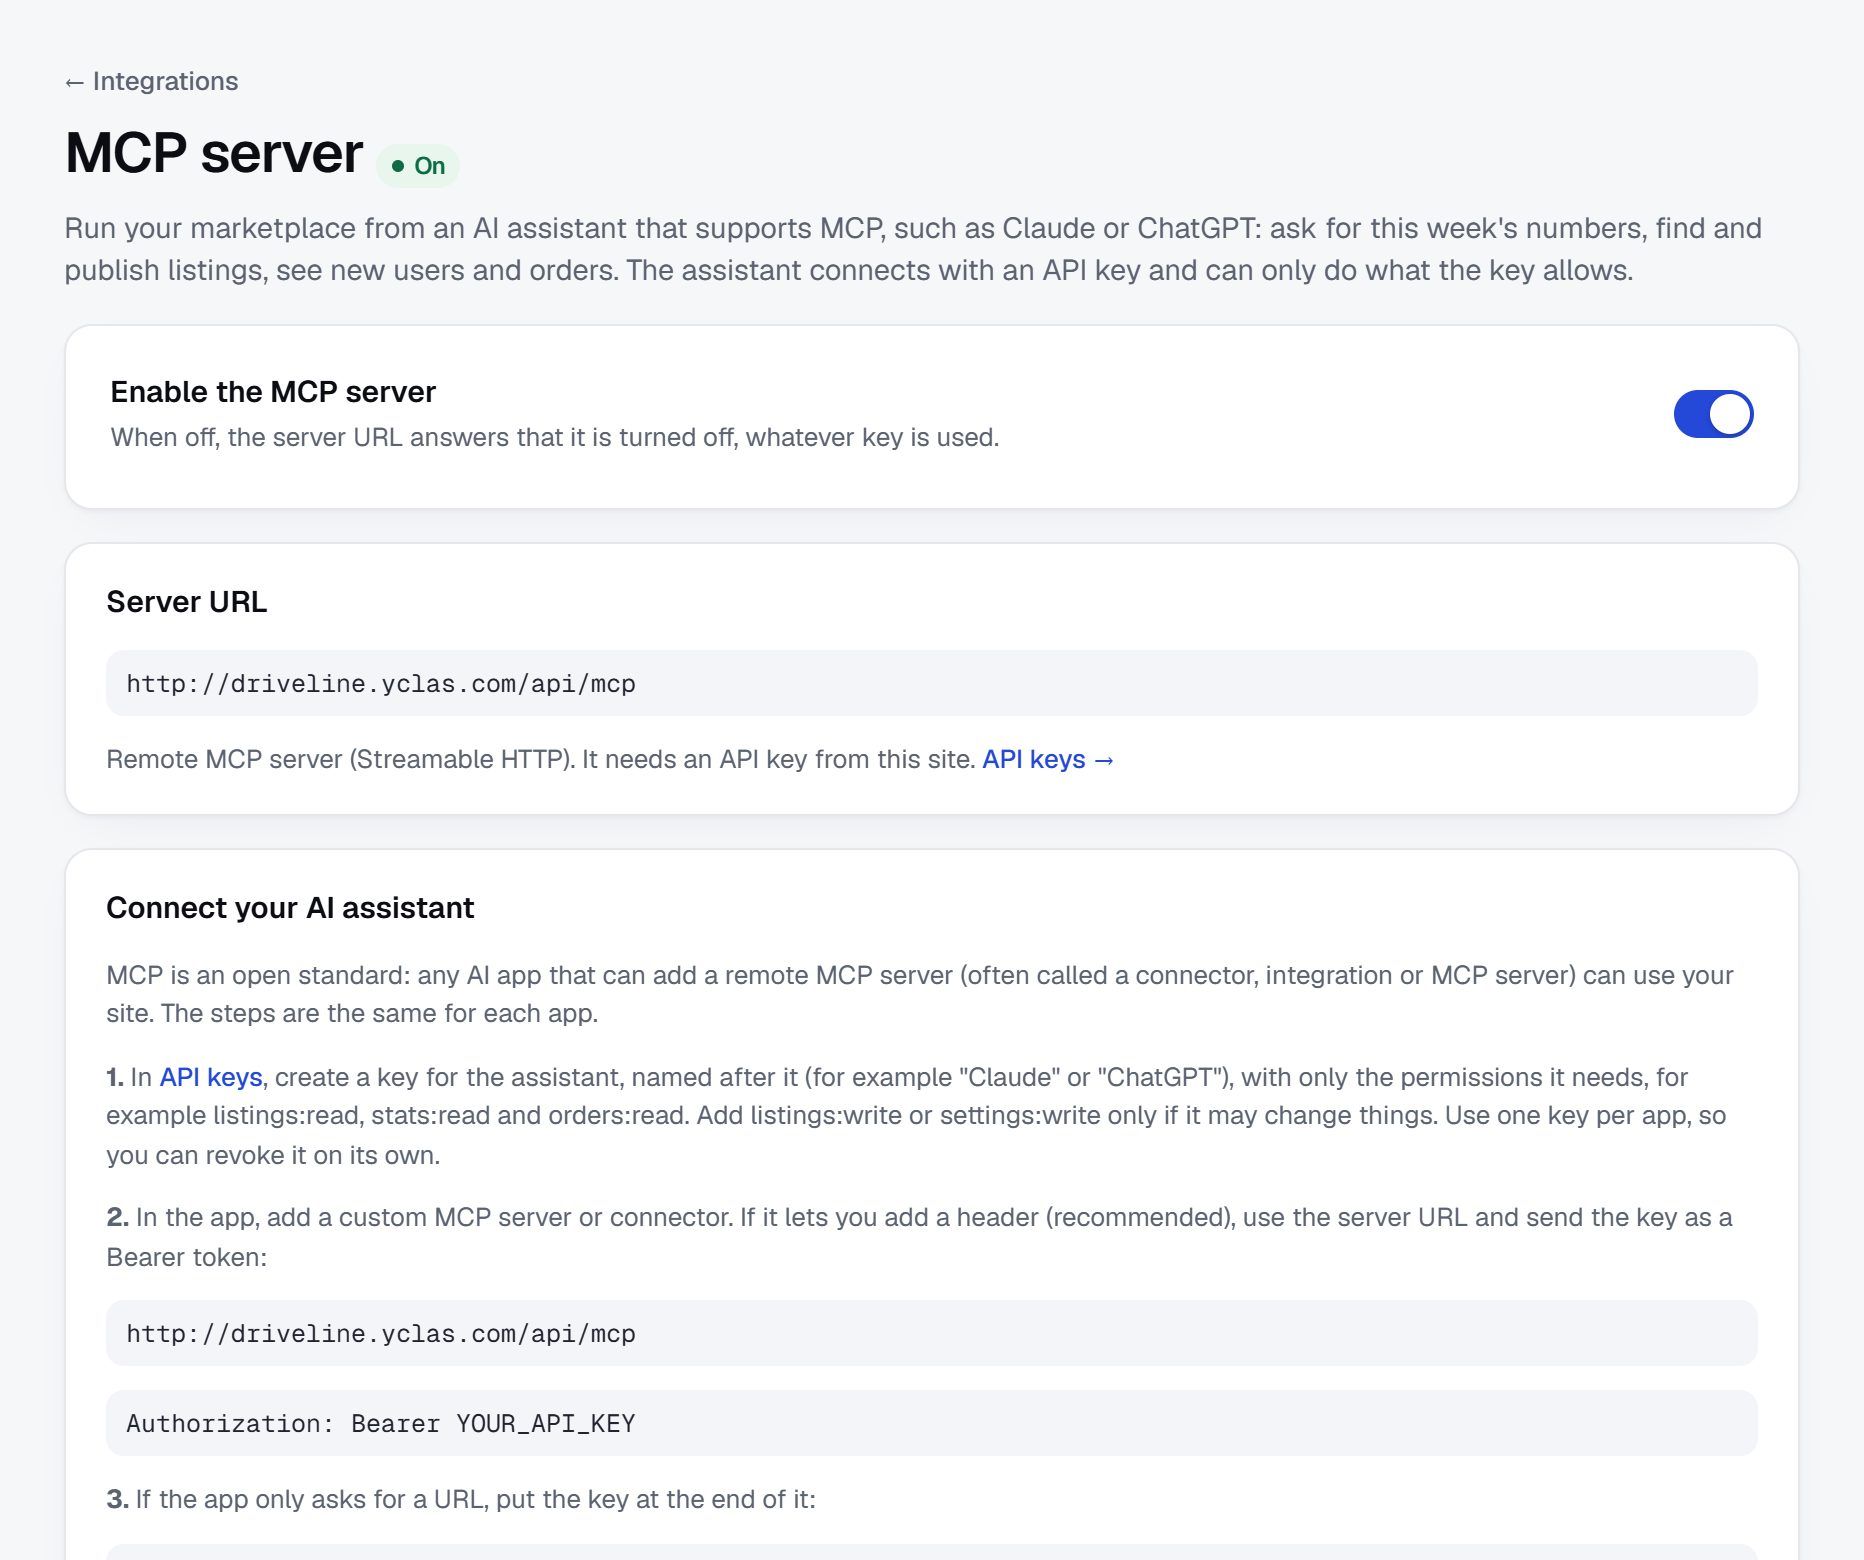Click the Server URL code box

(931, 683)
